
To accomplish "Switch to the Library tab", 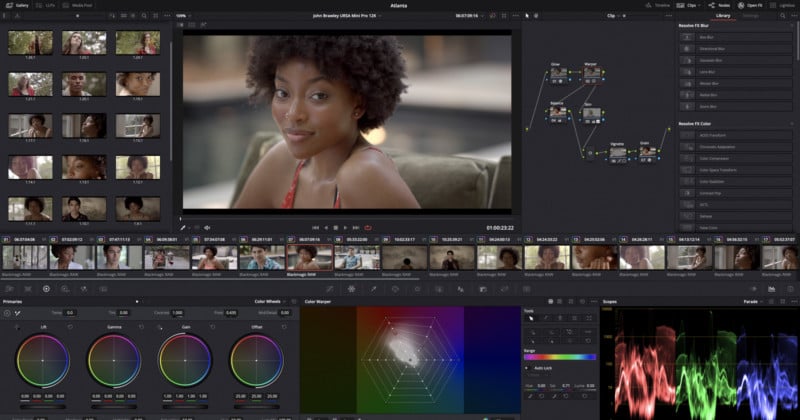I will click(x=723, y=16).
